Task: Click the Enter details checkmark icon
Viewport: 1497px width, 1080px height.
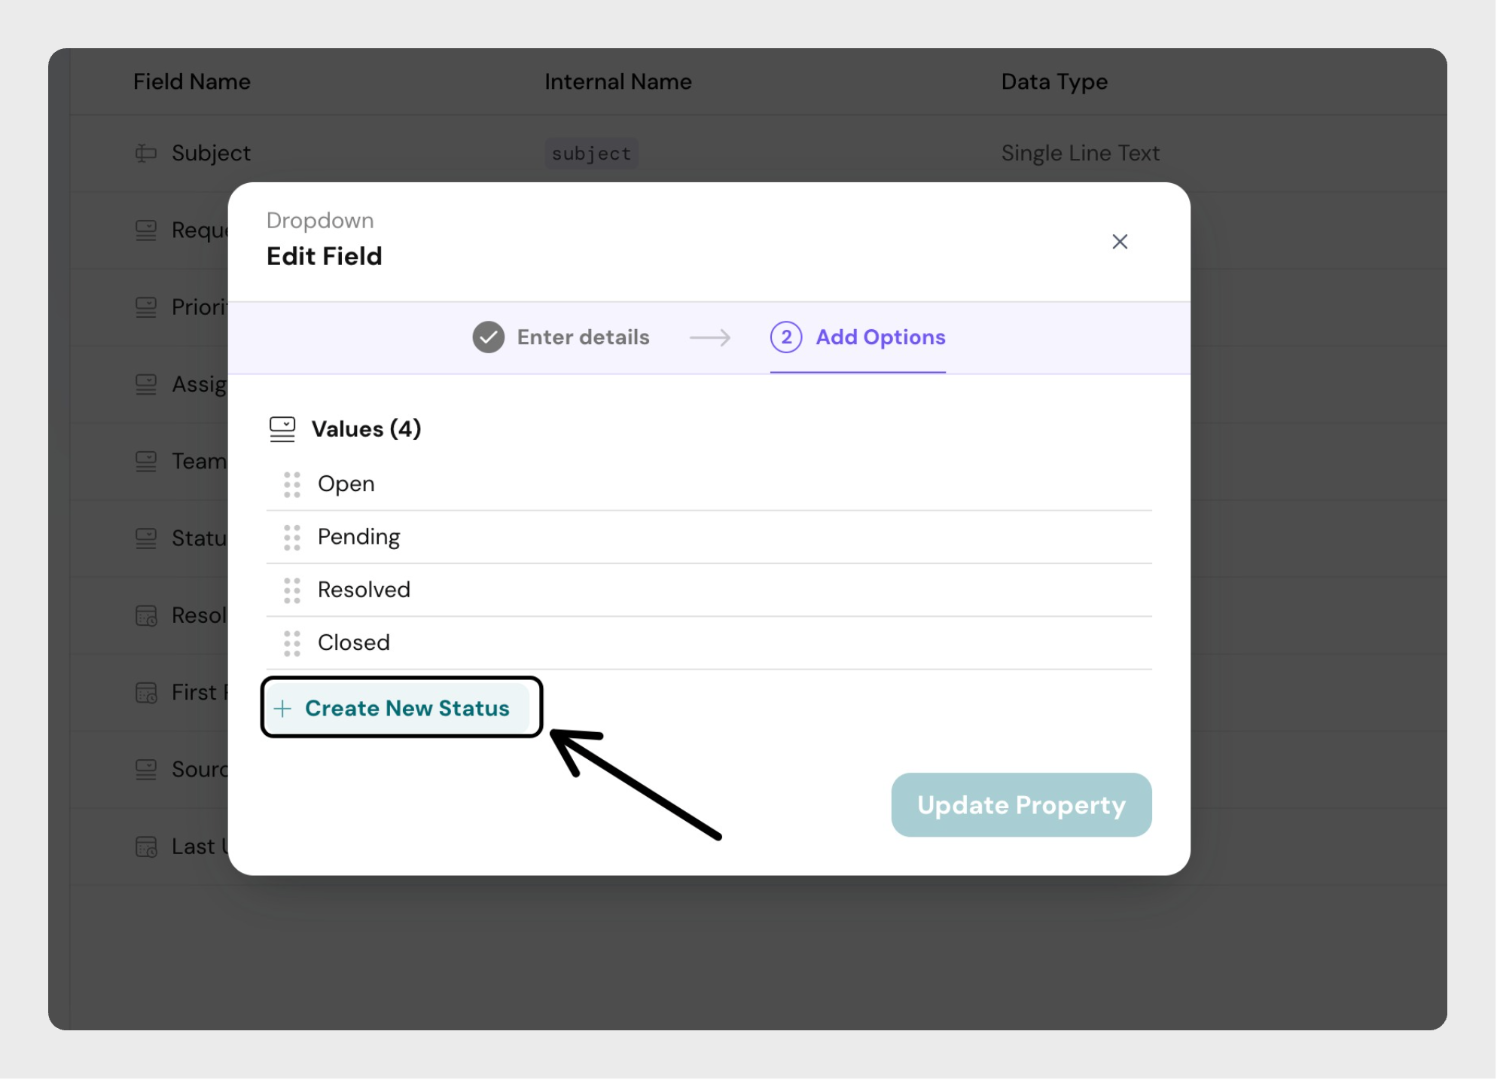Action: pyautogui.click(x=488, y=338)
